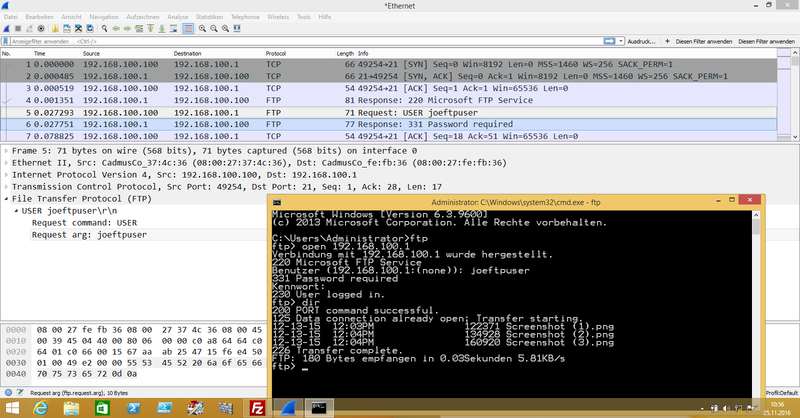Expand the Frame 5 details row
Image resolution: width=800 pixels, height=418 pixels.
5,149
